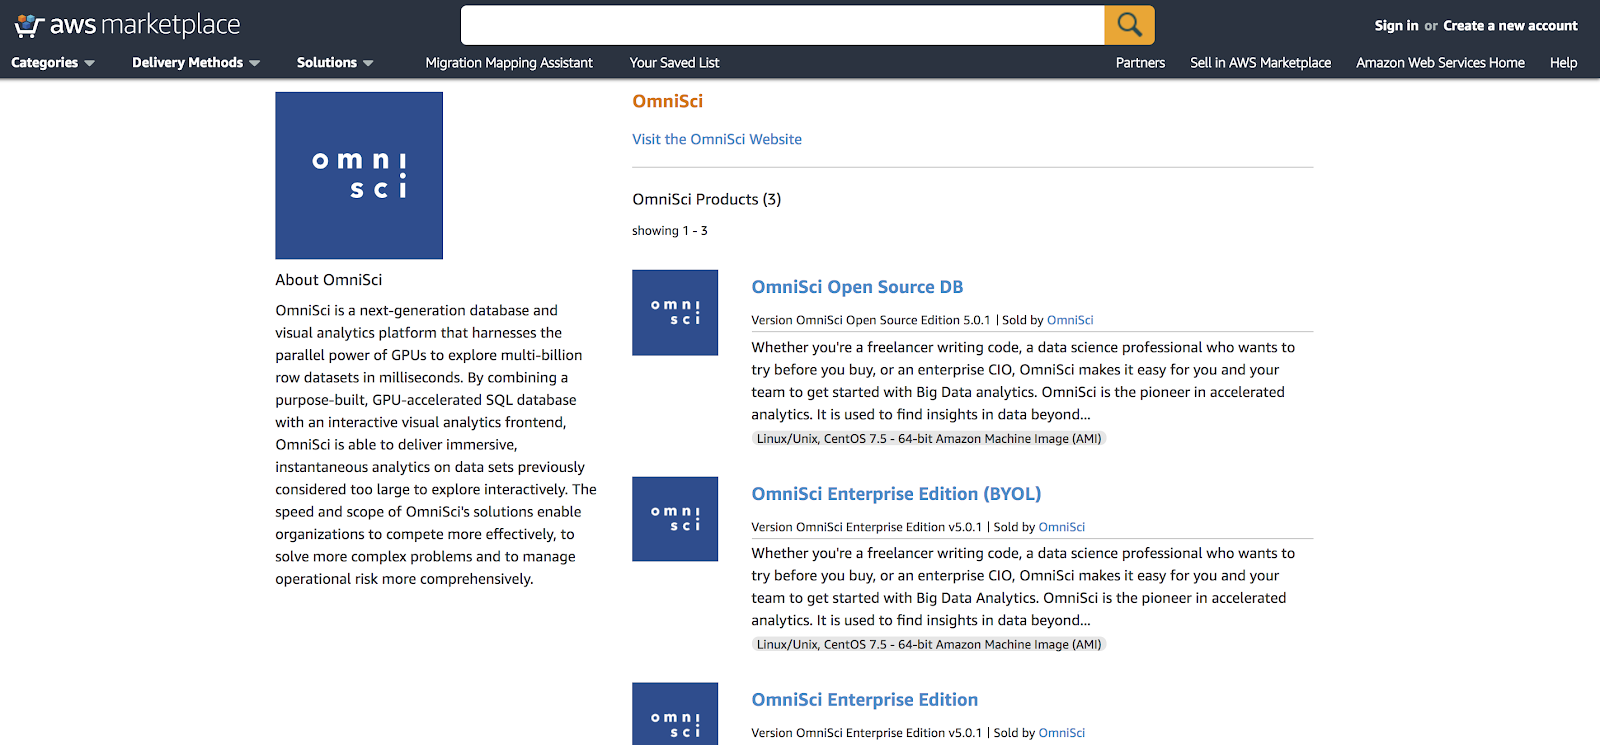1600x745 pixels.
Task: Click the AWS Marketplace logo
Action: click(x=127, y=25)
